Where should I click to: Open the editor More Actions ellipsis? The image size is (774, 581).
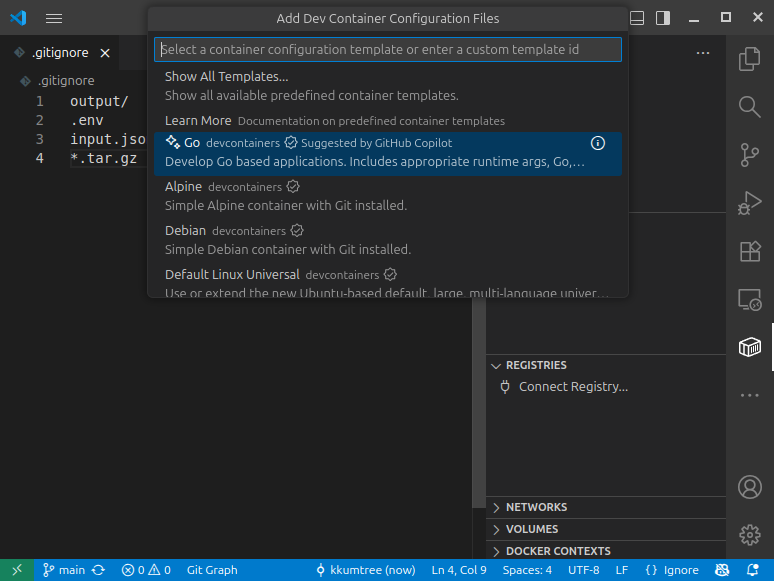click(702, 53)
